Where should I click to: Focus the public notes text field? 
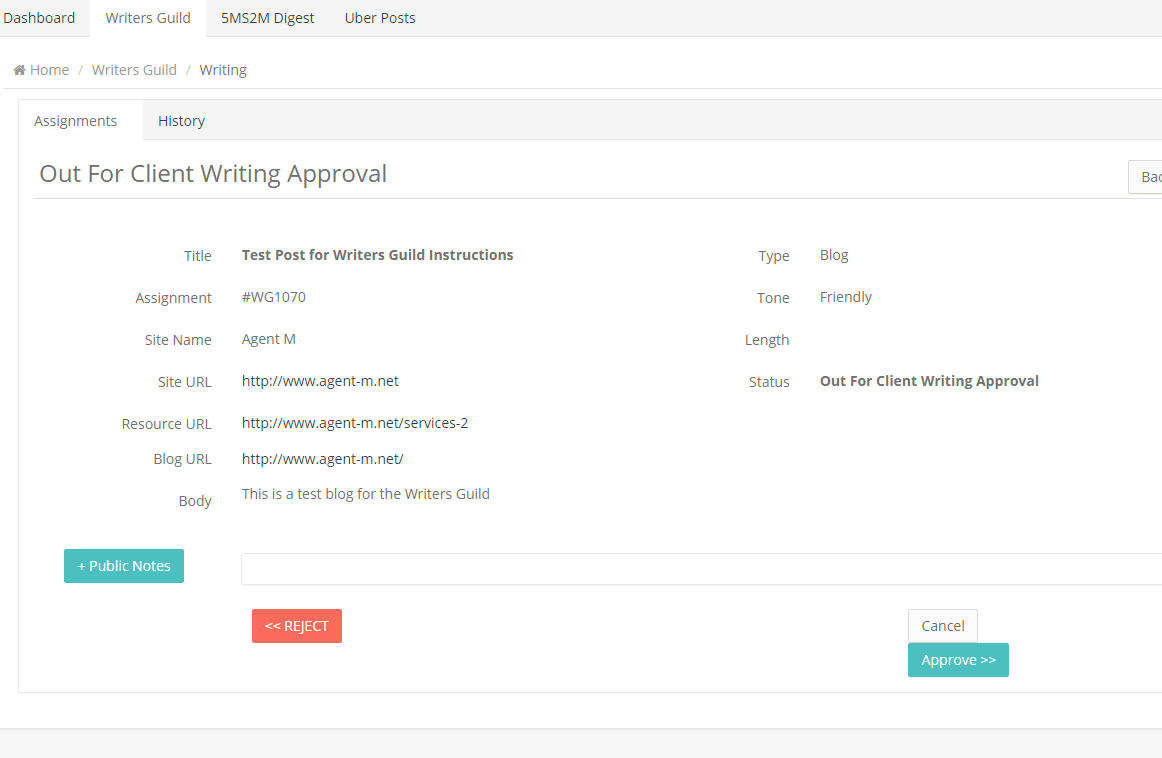click(700, 569)
